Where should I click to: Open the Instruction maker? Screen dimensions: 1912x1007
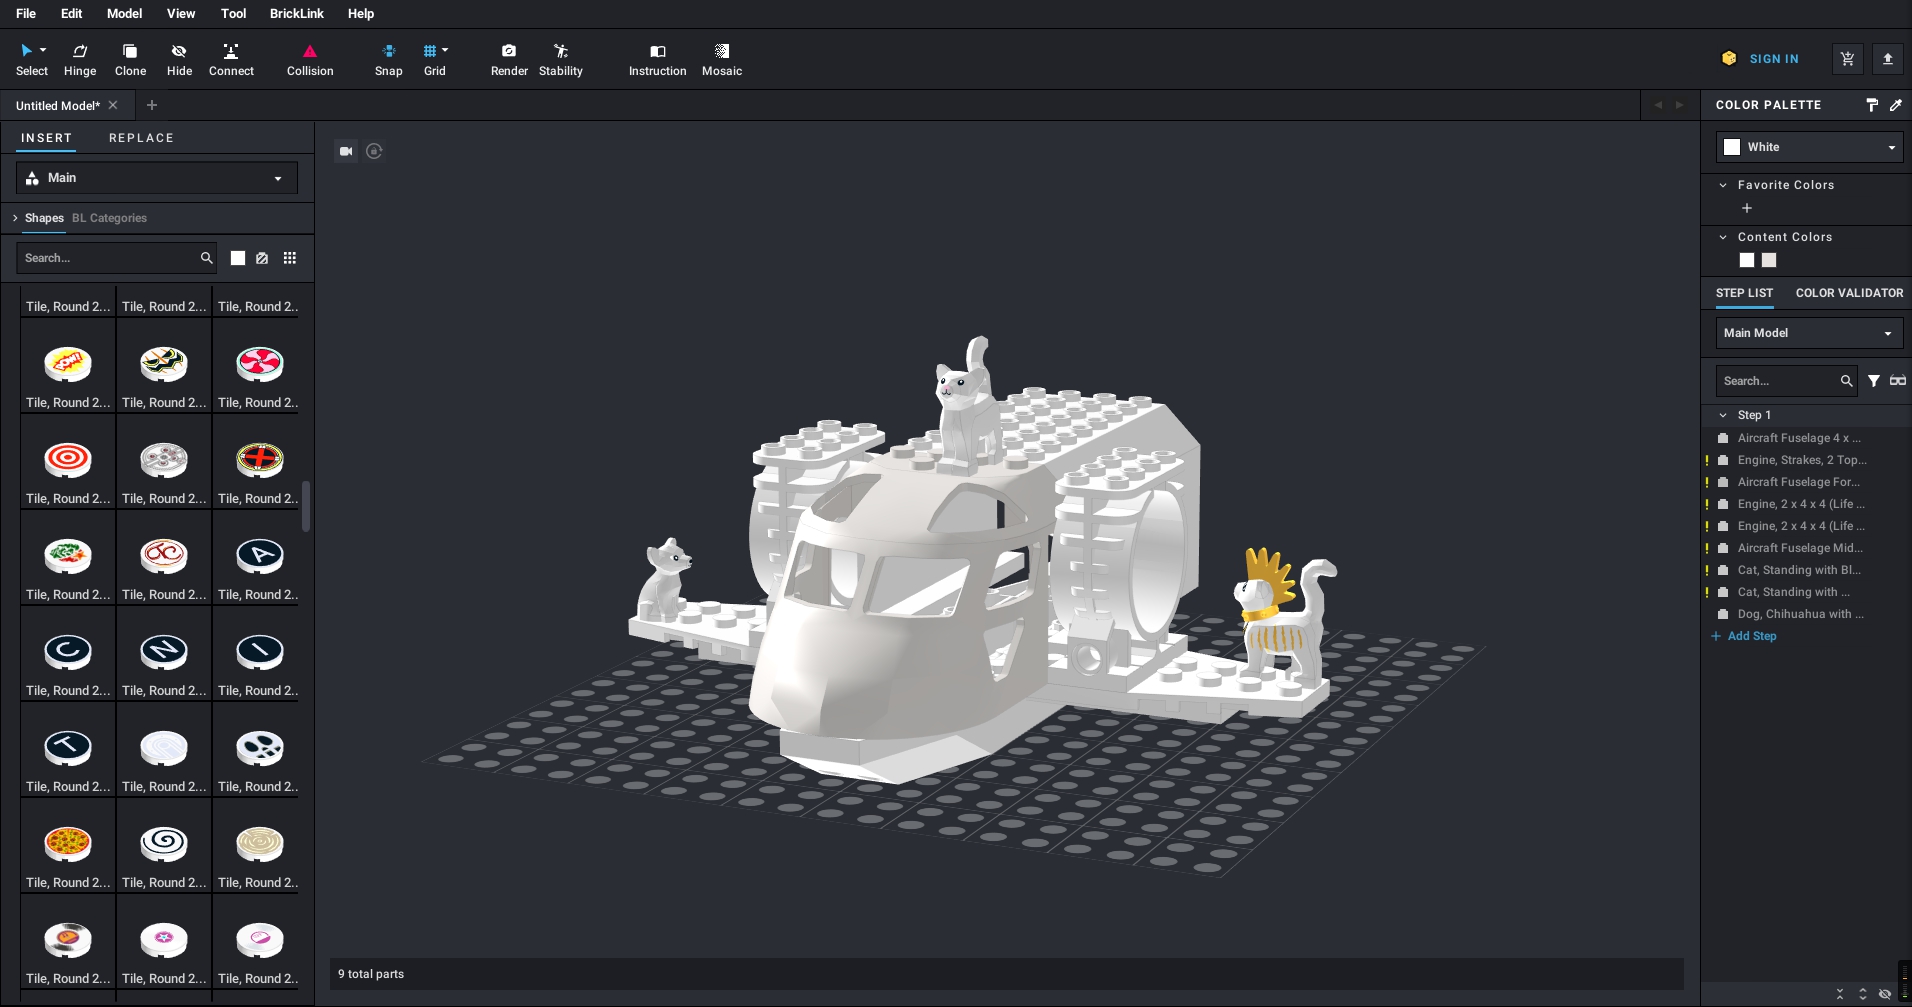click(x=657, y=57)
